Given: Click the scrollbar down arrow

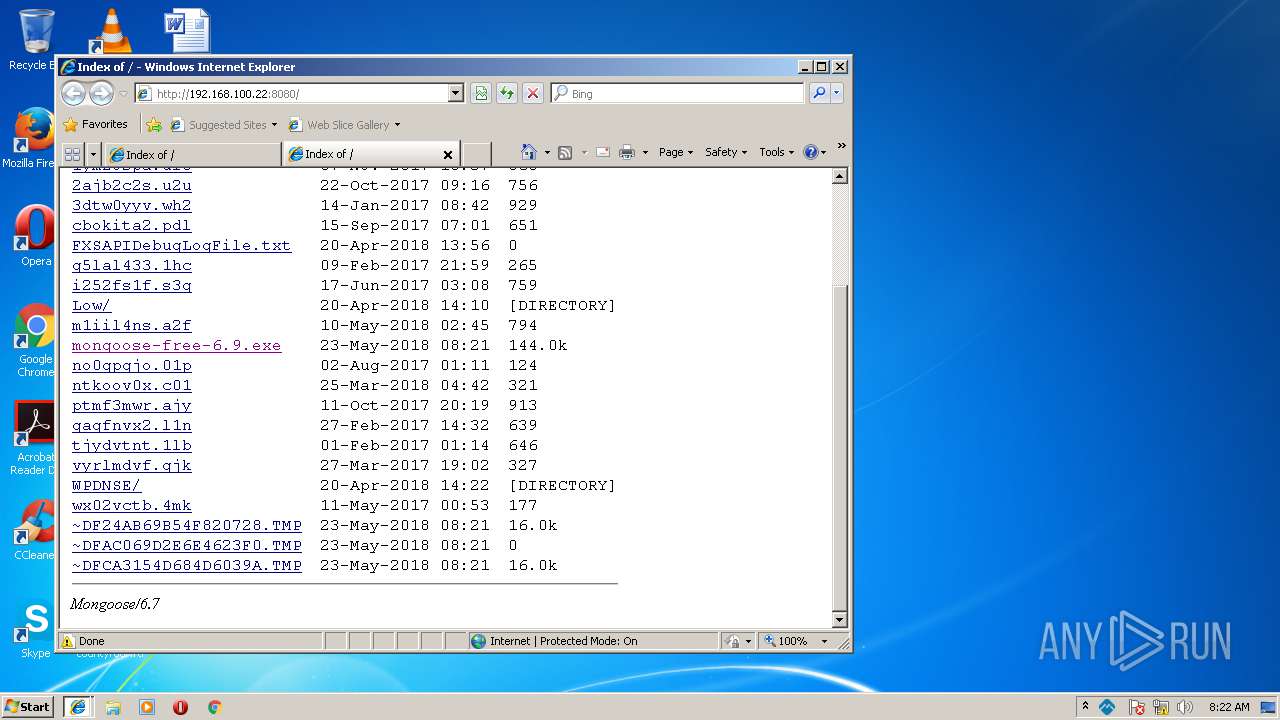Looking at the screenshot, I should point(840,619).
